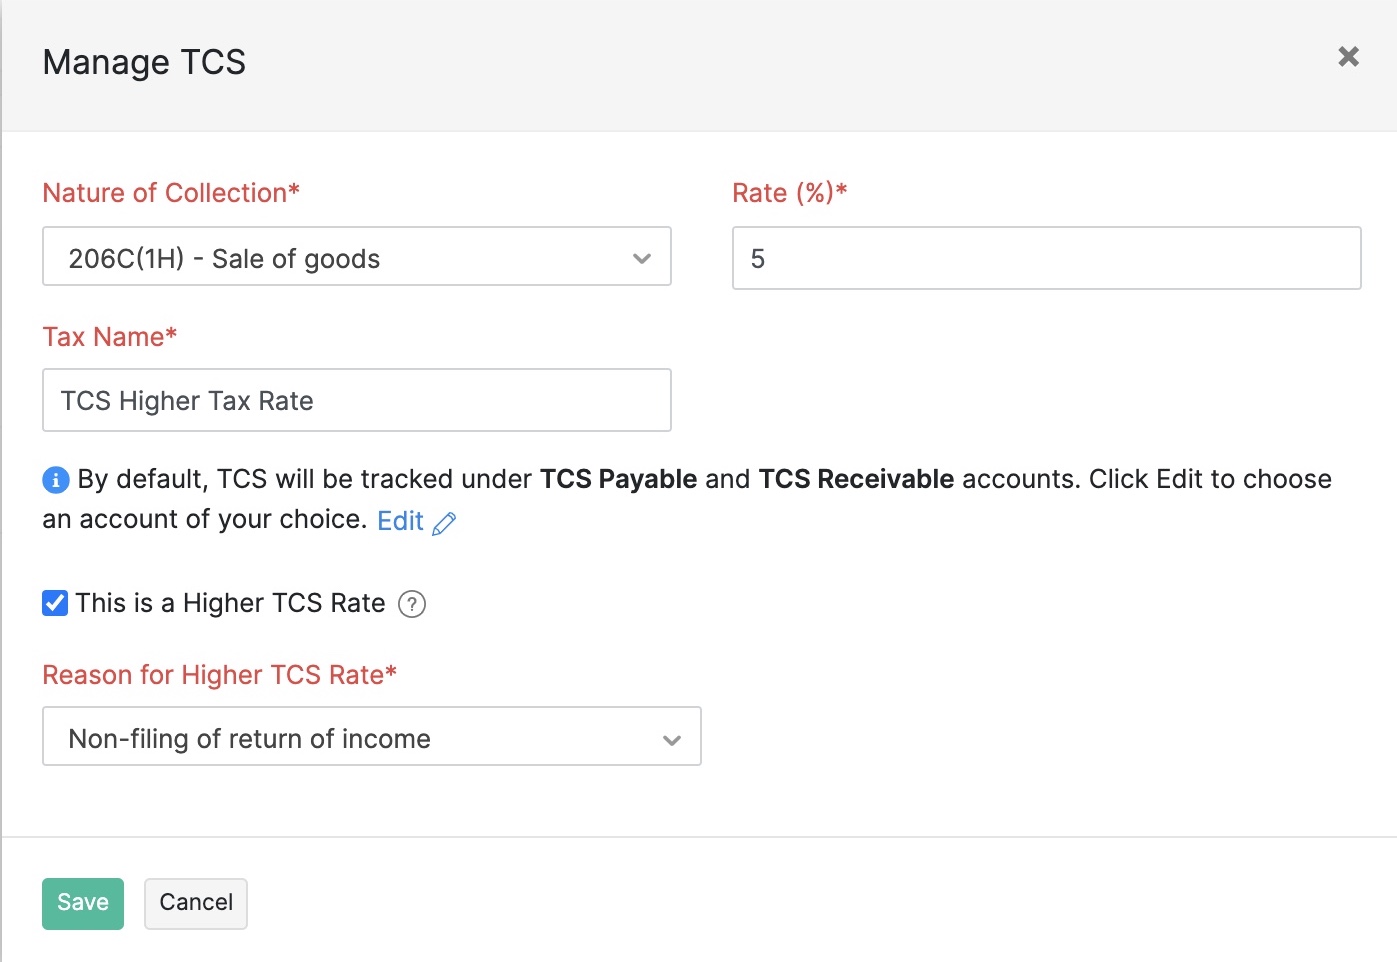Click the close icon of Manage TCS dialog

[x=1348, y=57]
